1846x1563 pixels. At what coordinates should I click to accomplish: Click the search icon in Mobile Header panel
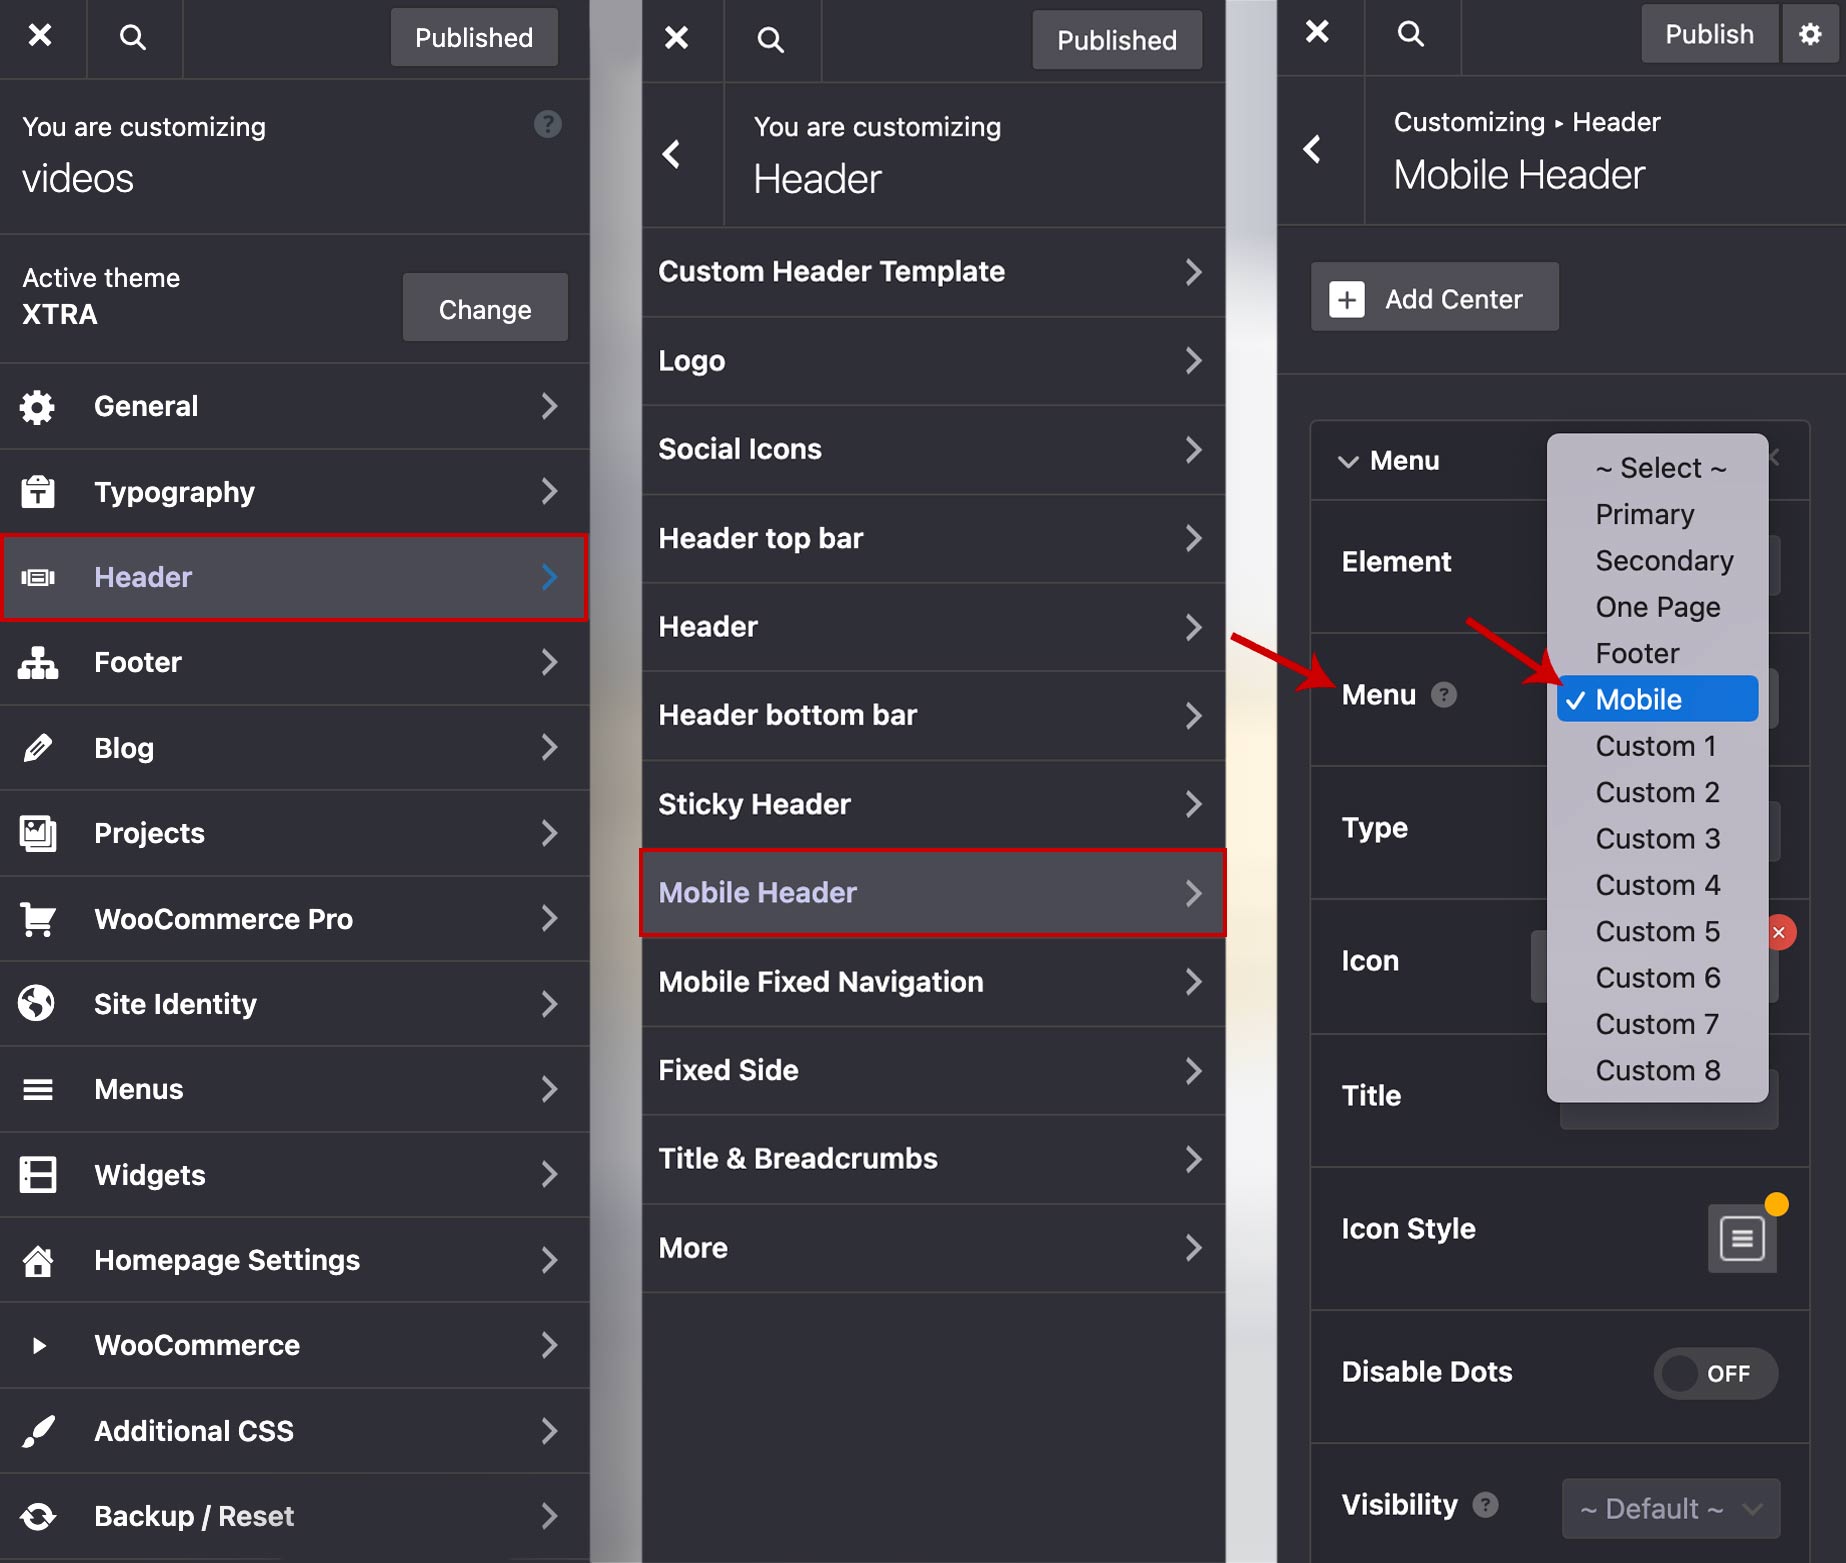tap(1410, 34)
